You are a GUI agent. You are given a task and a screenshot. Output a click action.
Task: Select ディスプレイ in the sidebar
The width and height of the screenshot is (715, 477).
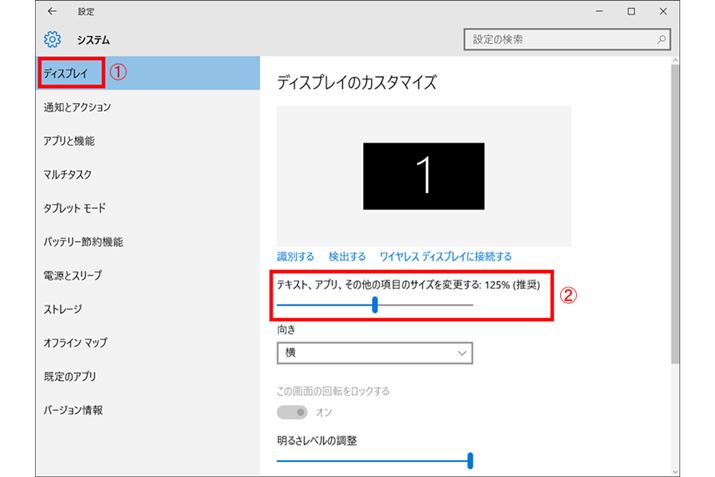148,73
